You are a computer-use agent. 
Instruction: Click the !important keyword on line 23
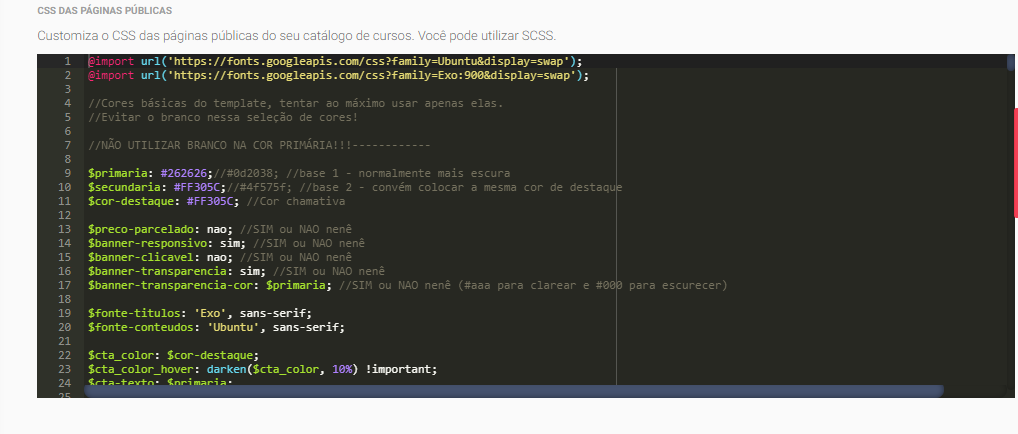pyautogui.click(x=398, y=369)
